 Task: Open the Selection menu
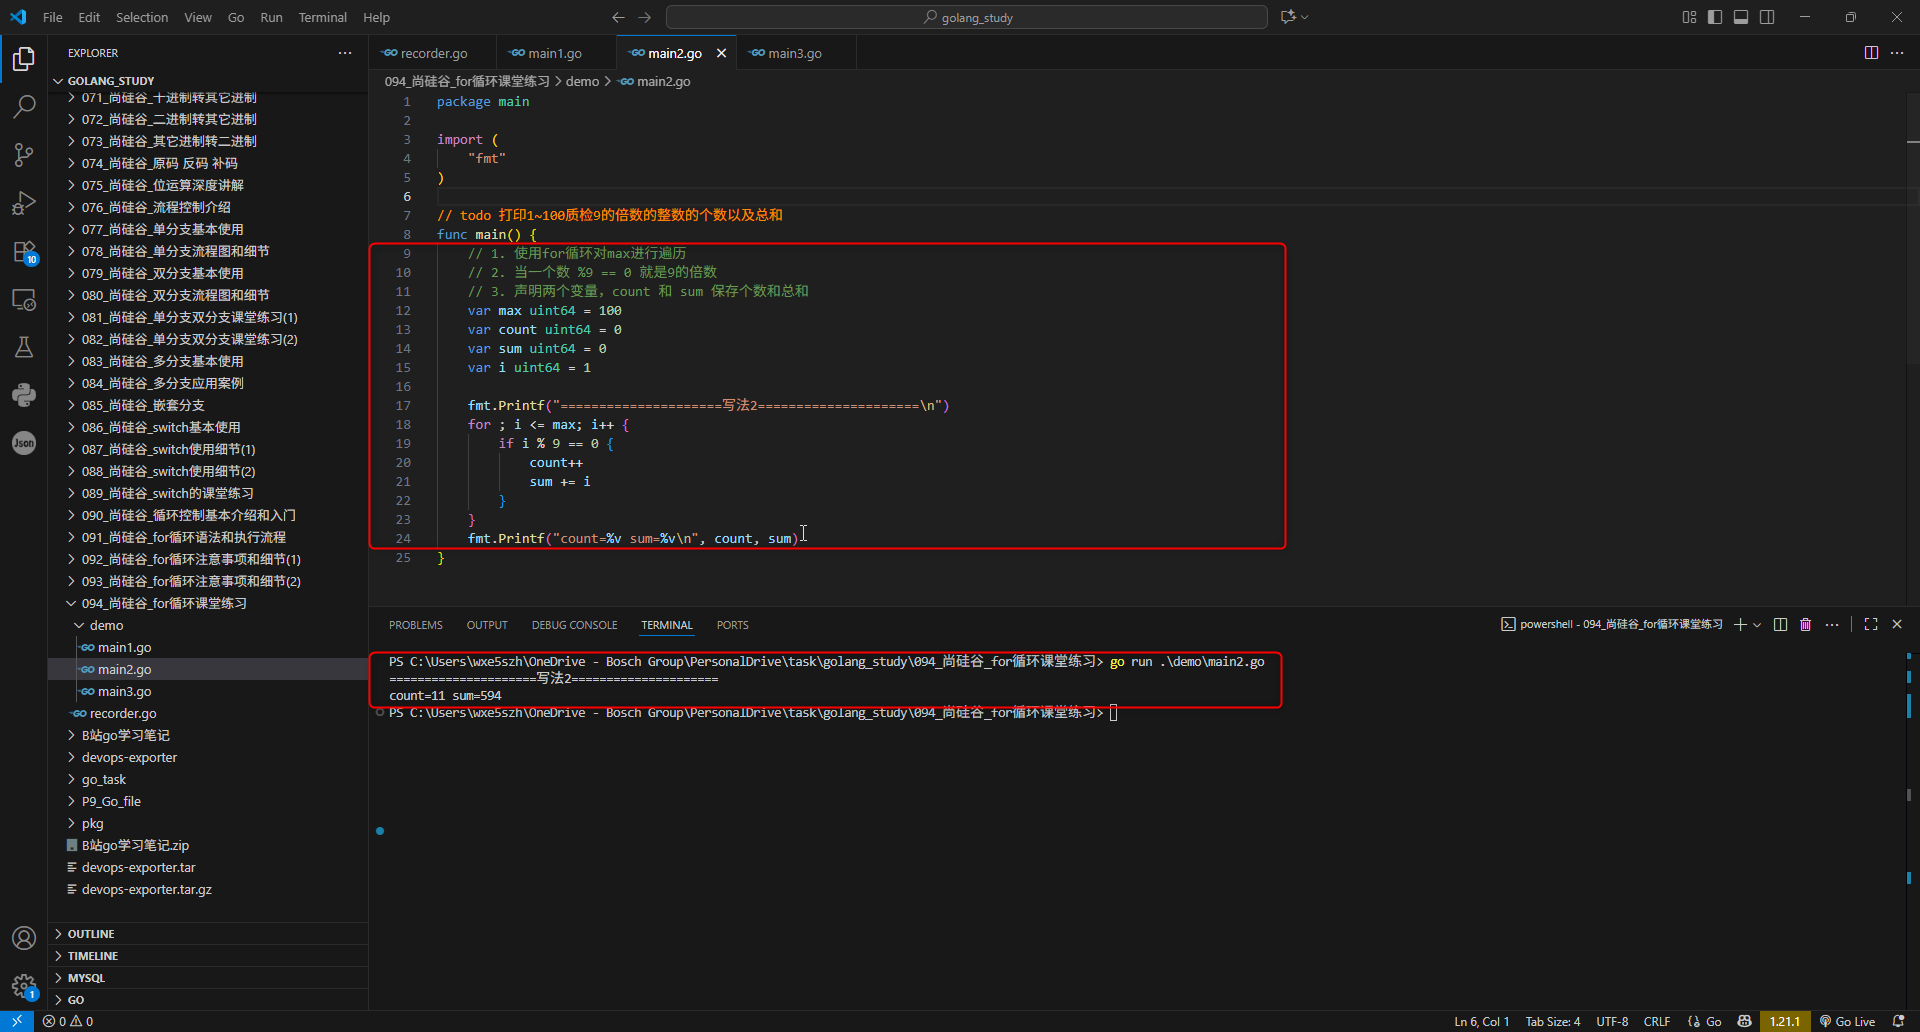click(x=142, y=17)
